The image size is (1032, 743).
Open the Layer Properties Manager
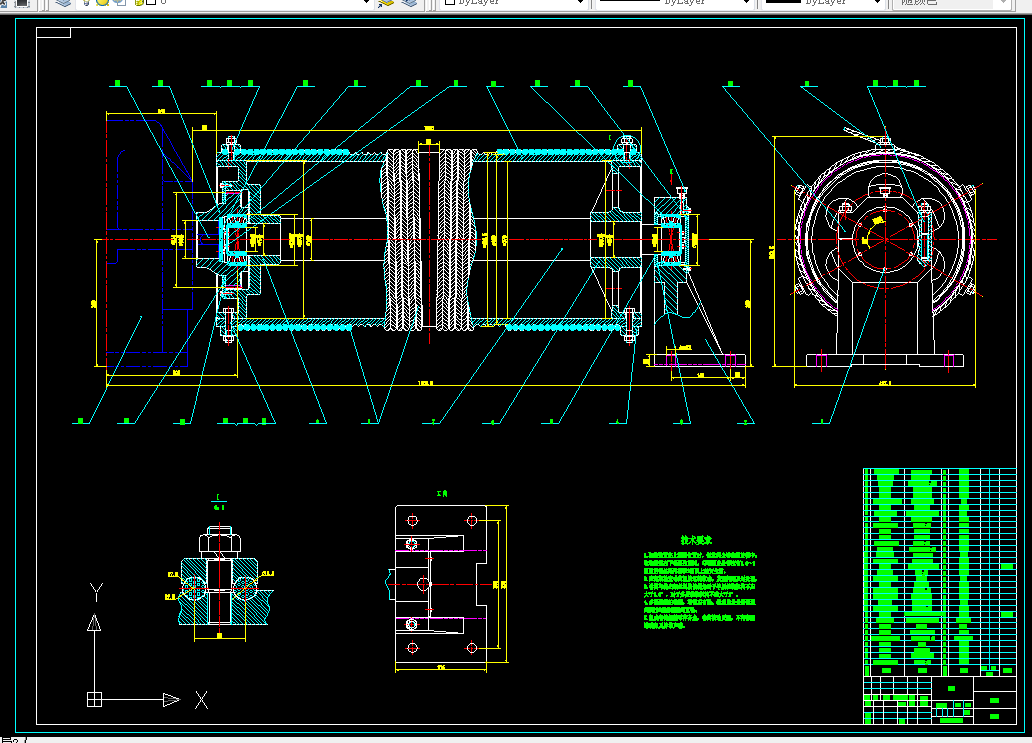63,3
